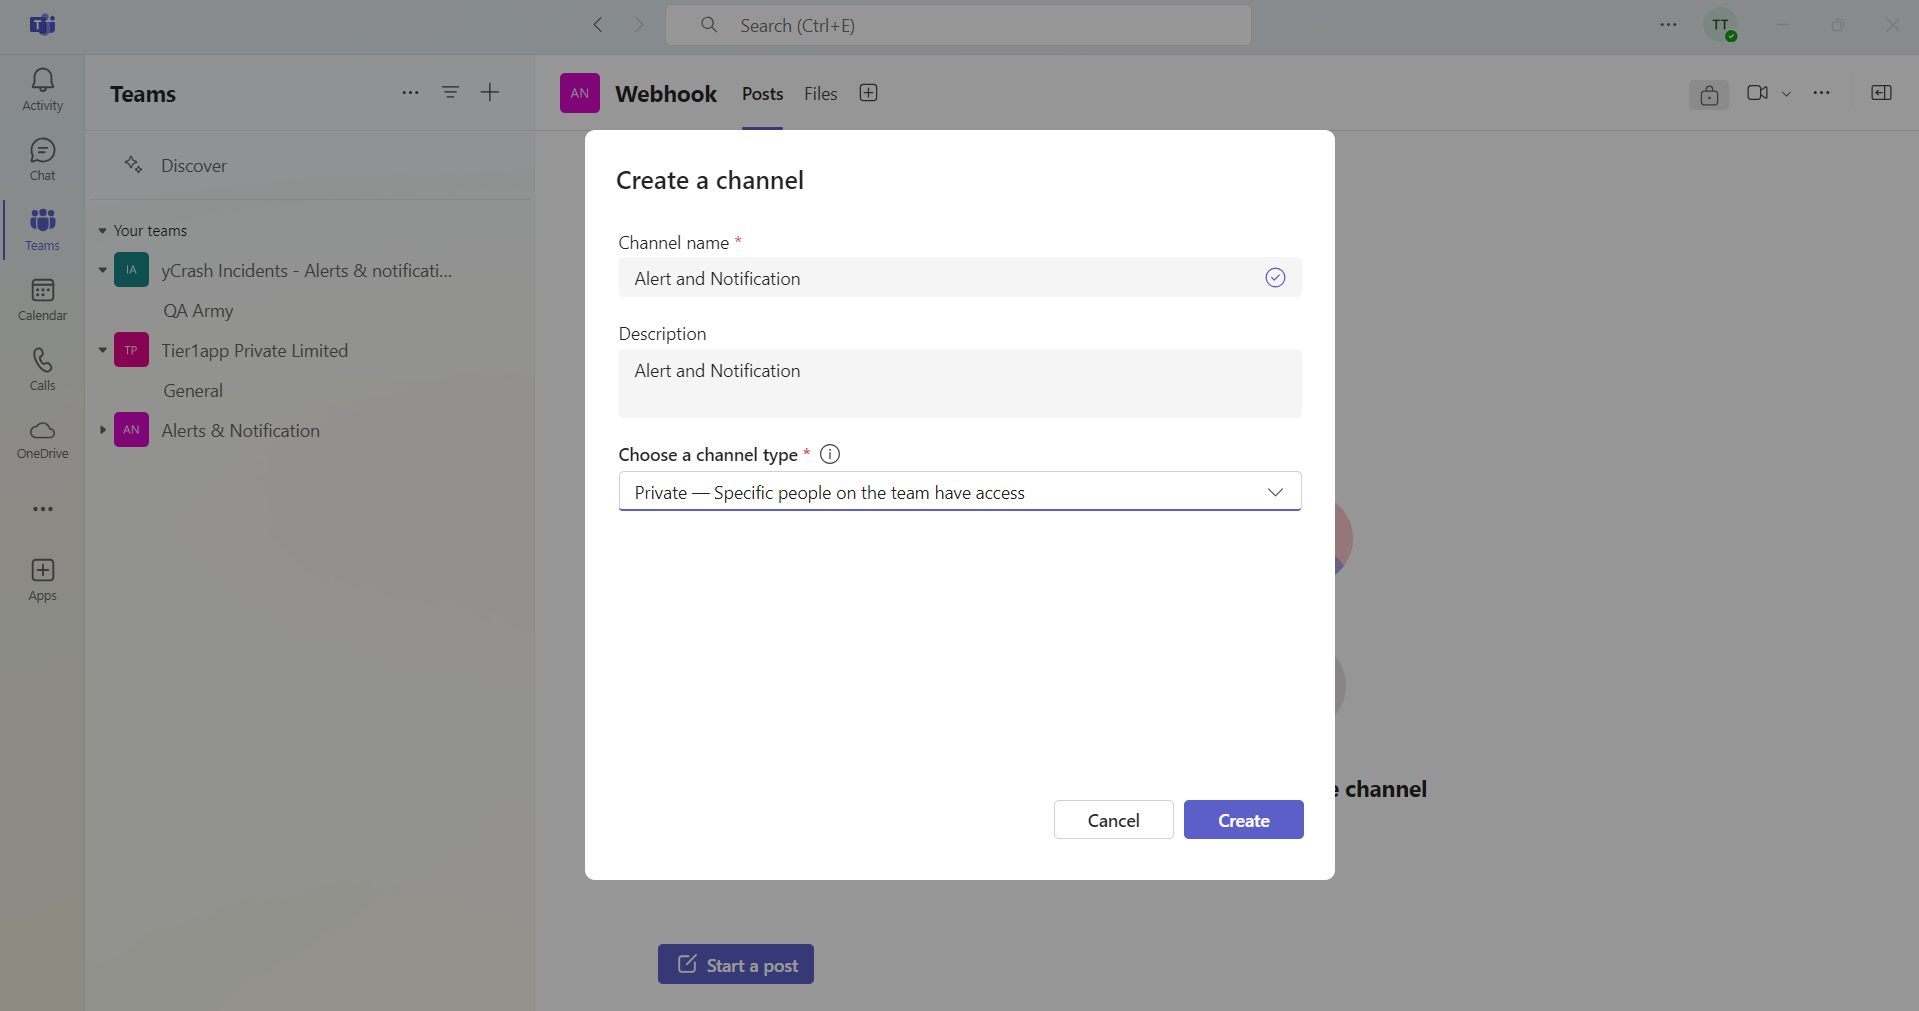Open the Activity feed icon
This screenshot has height=1011, width=1919.
point(42,89)
